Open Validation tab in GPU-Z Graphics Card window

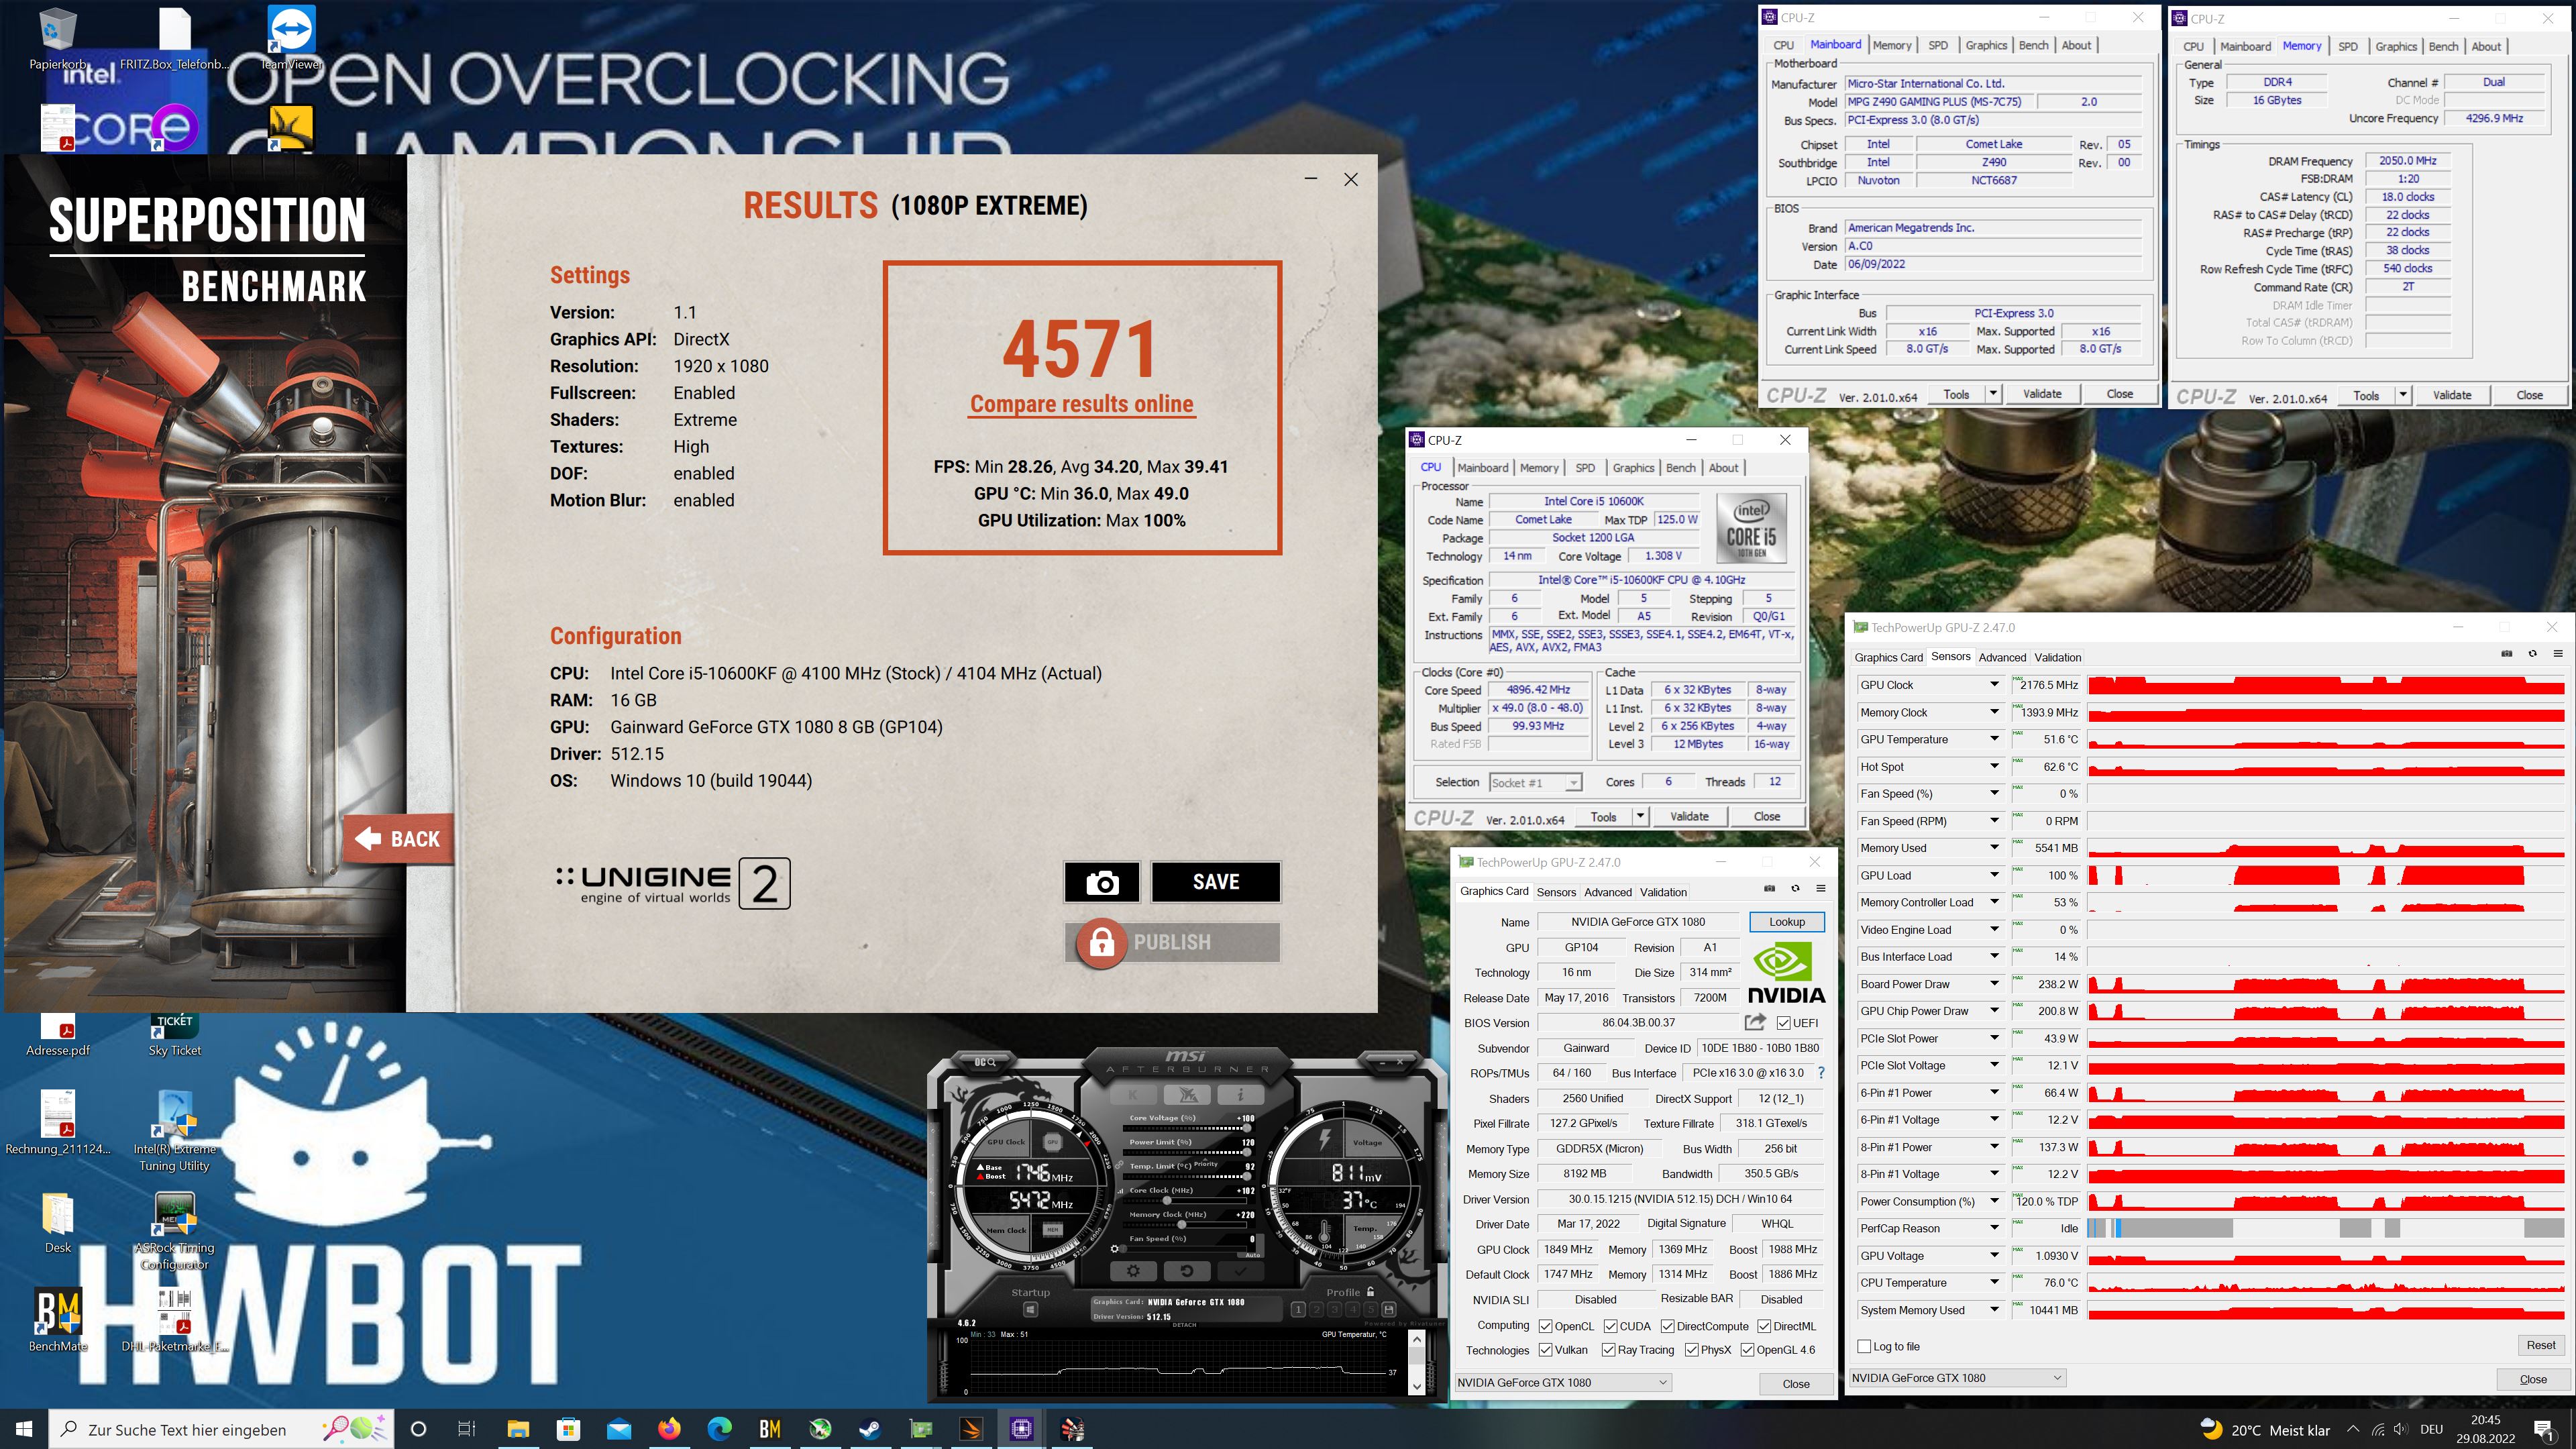(x=1663, y=892)
